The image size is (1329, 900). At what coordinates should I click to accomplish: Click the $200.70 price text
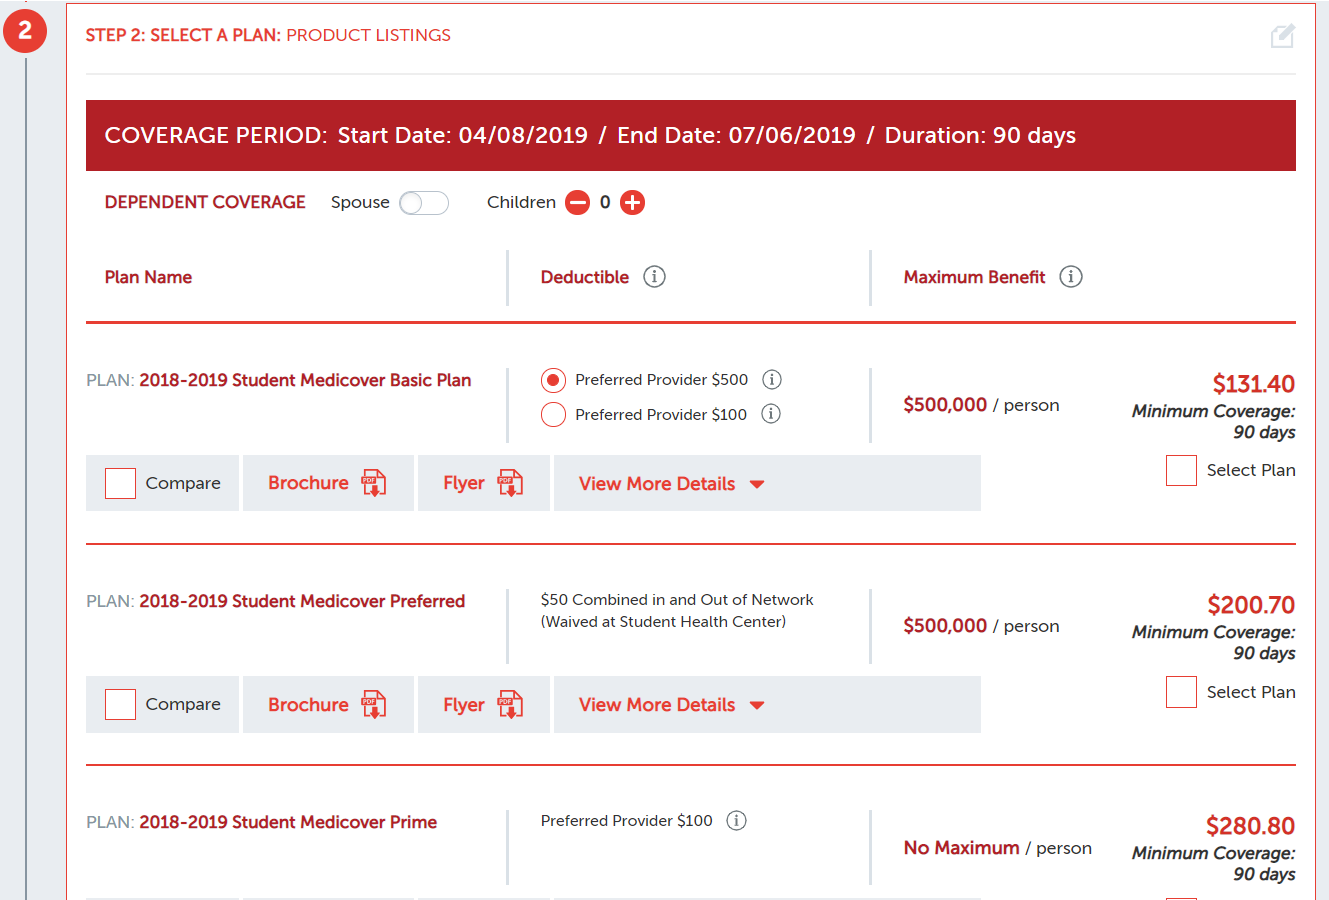click(x=1251, y=605)
